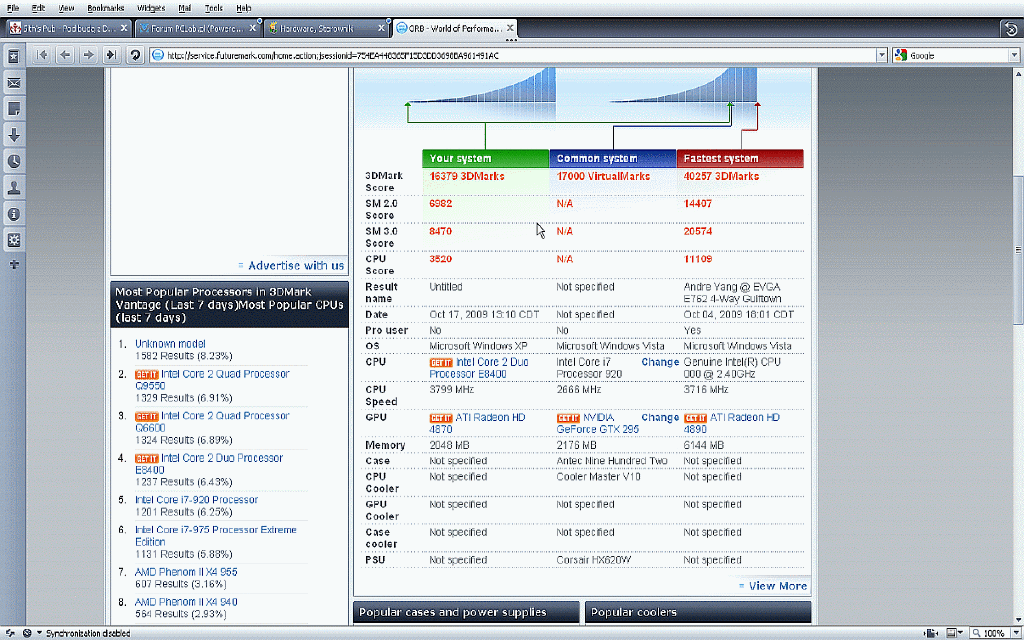Click the URL address field

click(519, 56)
